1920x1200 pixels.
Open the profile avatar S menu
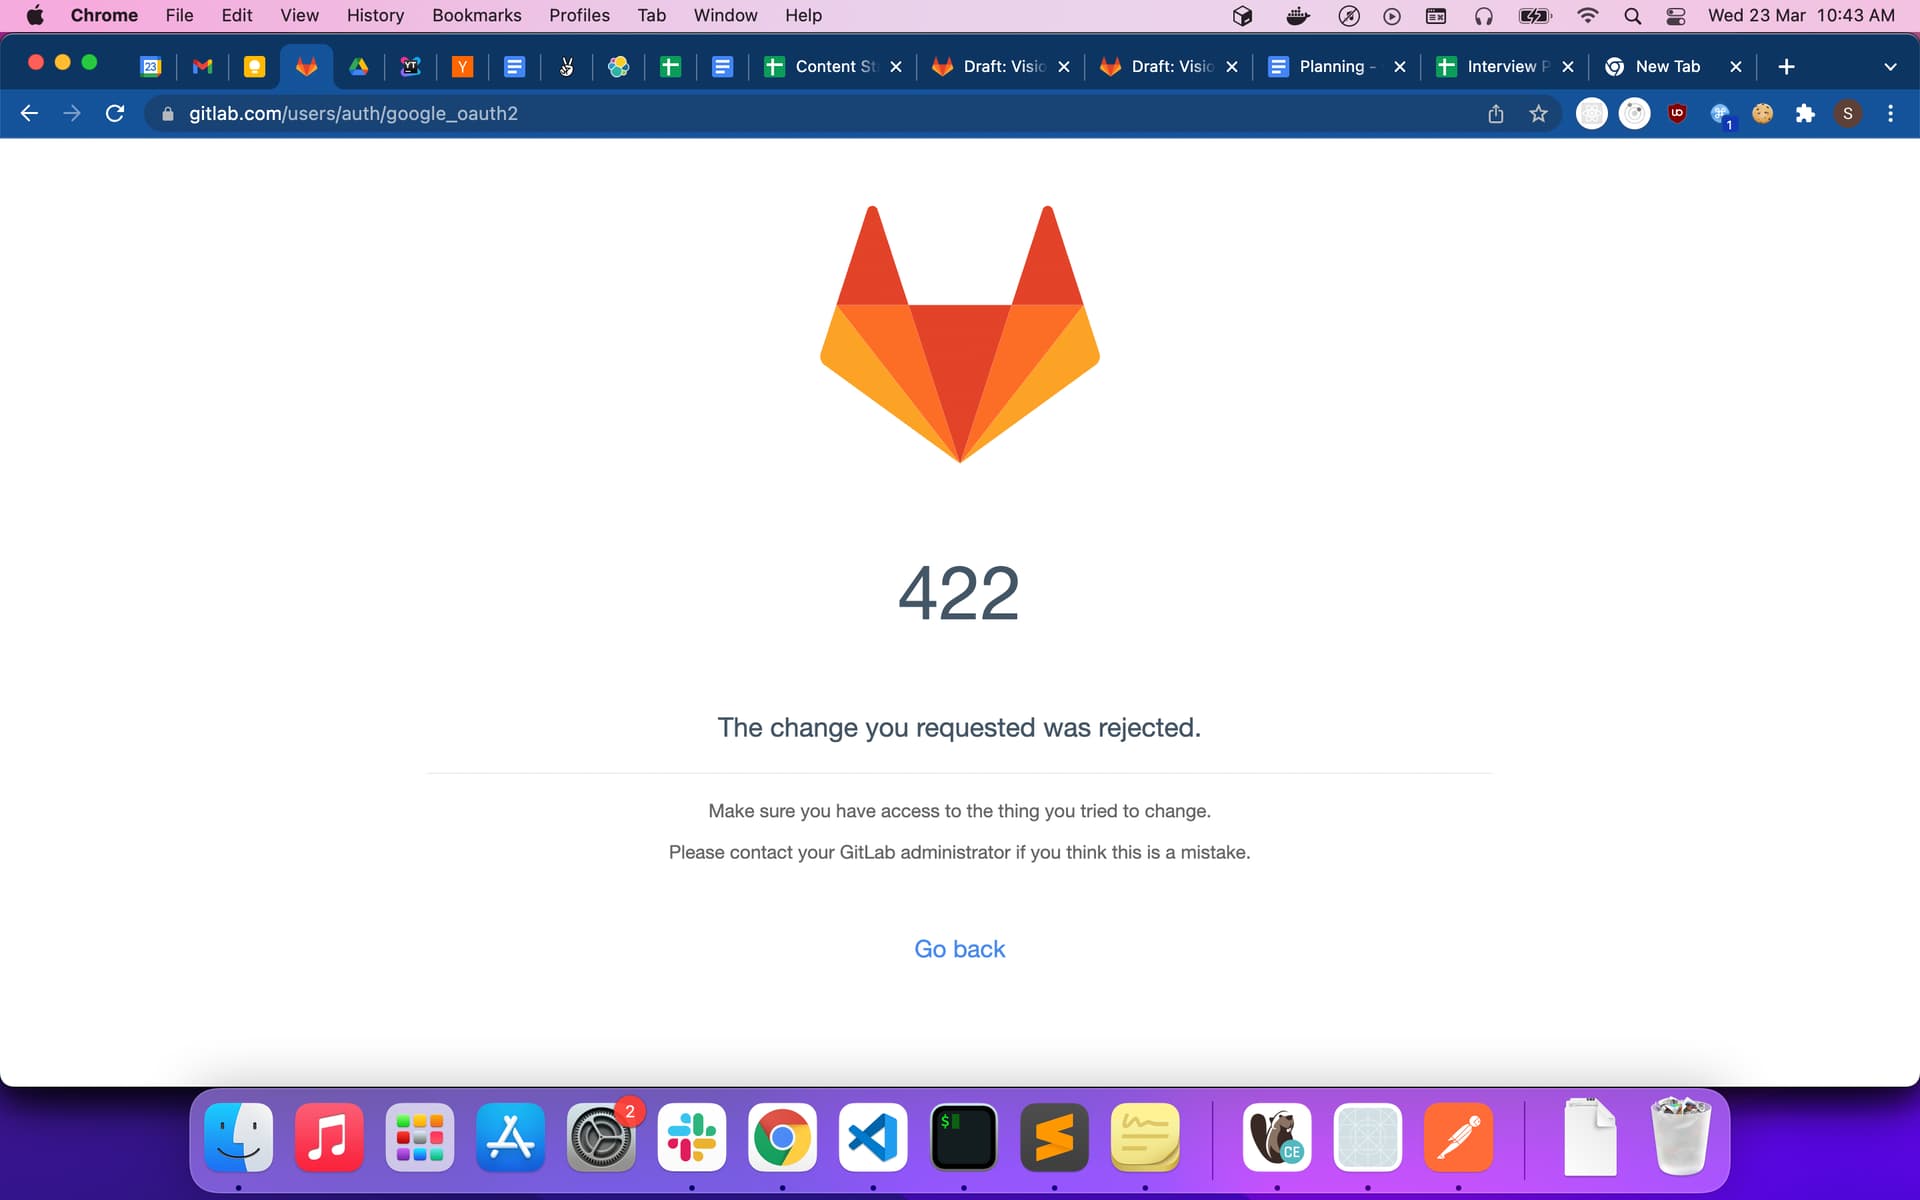pyautogui.click(x=1847, y=113)
